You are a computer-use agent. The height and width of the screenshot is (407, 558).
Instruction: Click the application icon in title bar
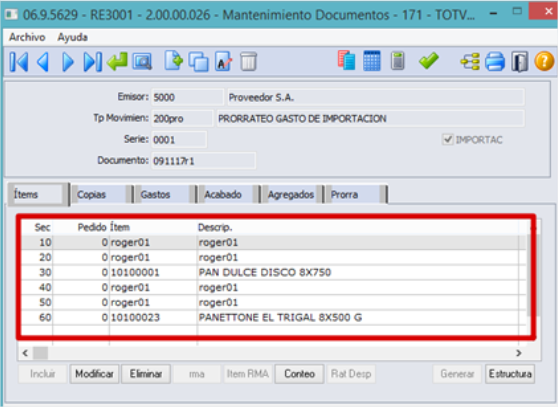(x=11, y=15)
